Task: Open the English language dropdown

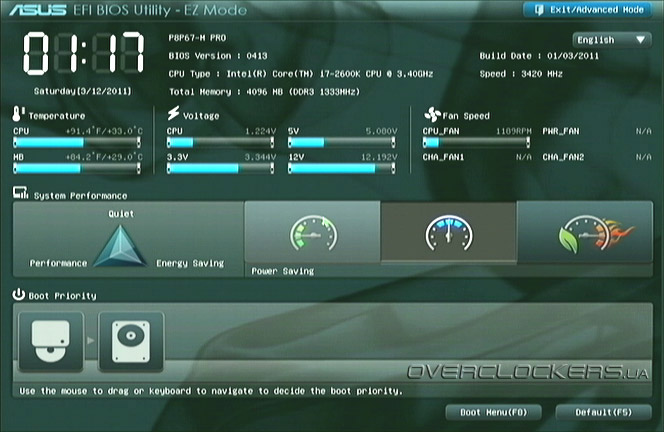Action: tap(611, 40)
